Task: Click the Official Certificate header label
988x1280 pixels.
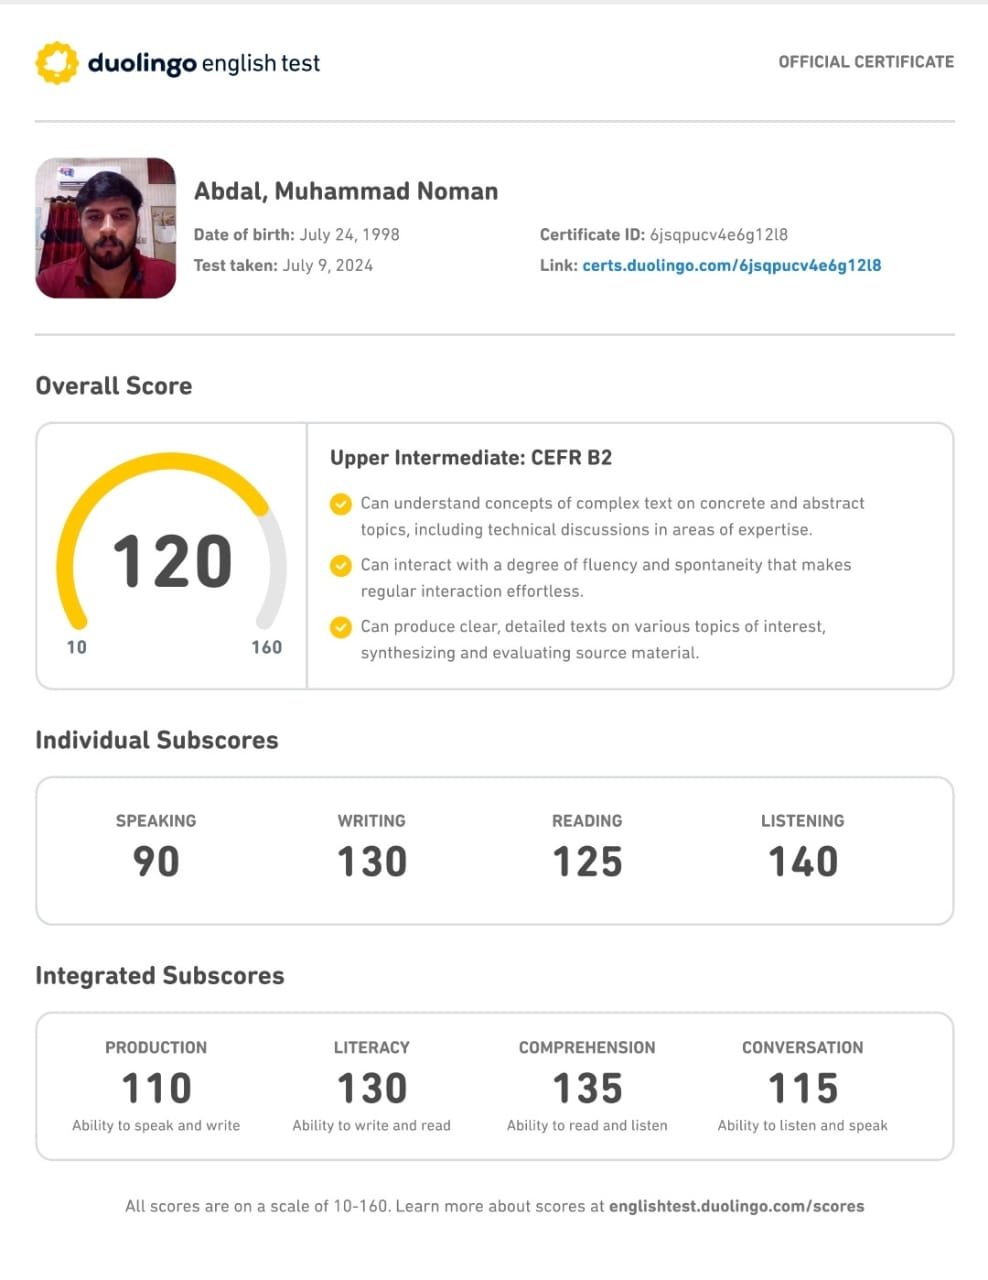Action: [x=866, y=61]
